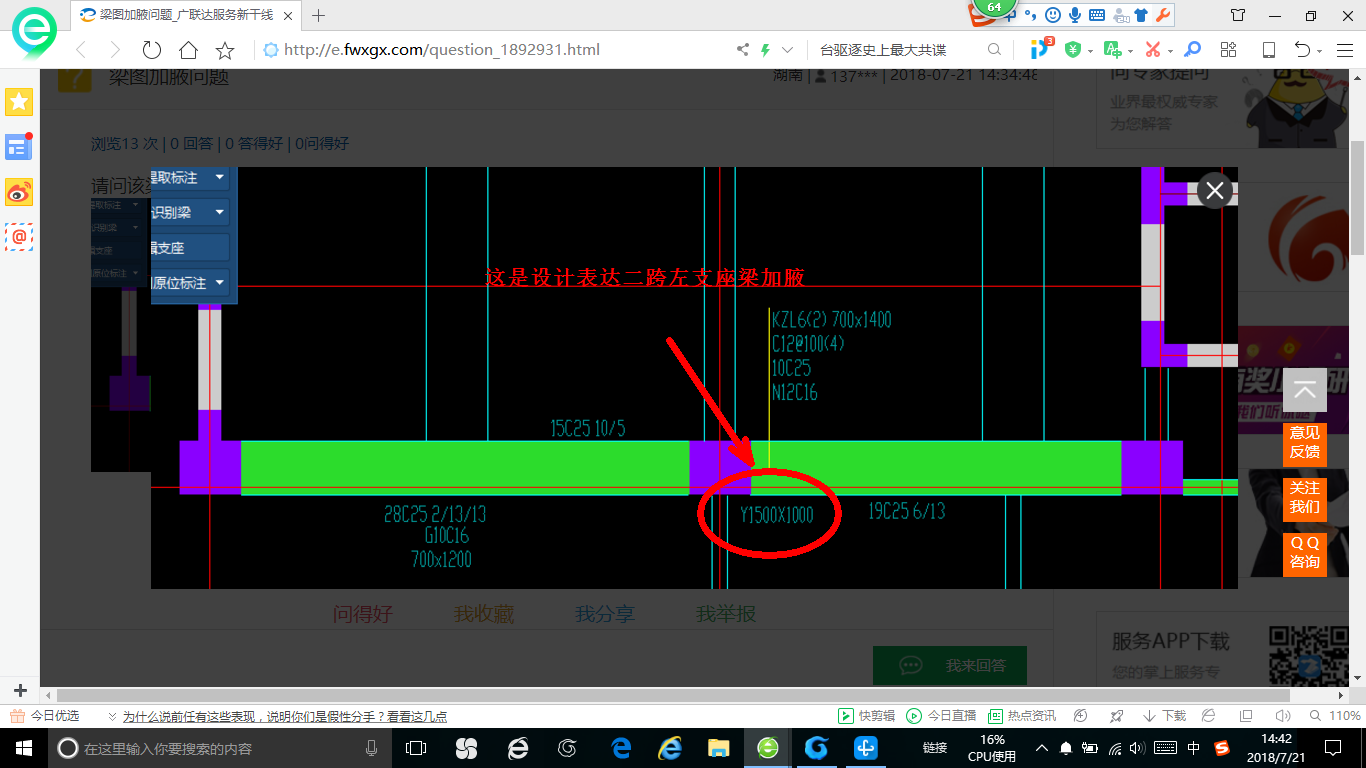Image resolution: width=1366 pixels, height=768 pixels.
Task: Click the 关注我们 orange button
Action: (1305, 499)
